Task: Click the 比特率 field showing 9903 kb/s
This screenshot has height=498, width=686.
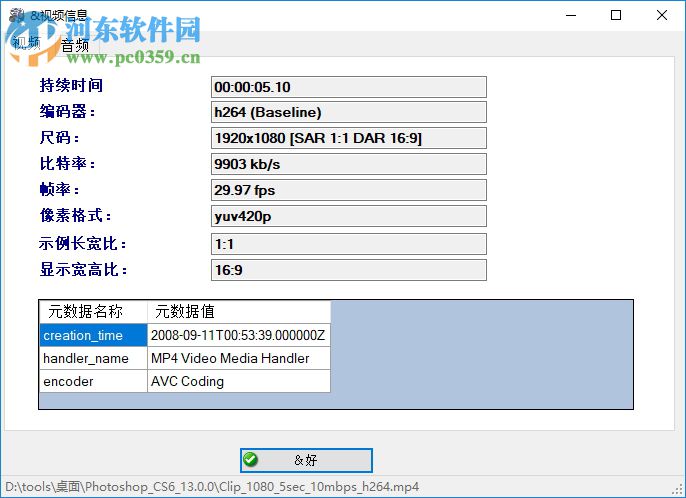Action: pyautogui.click(x=349, y=164)
